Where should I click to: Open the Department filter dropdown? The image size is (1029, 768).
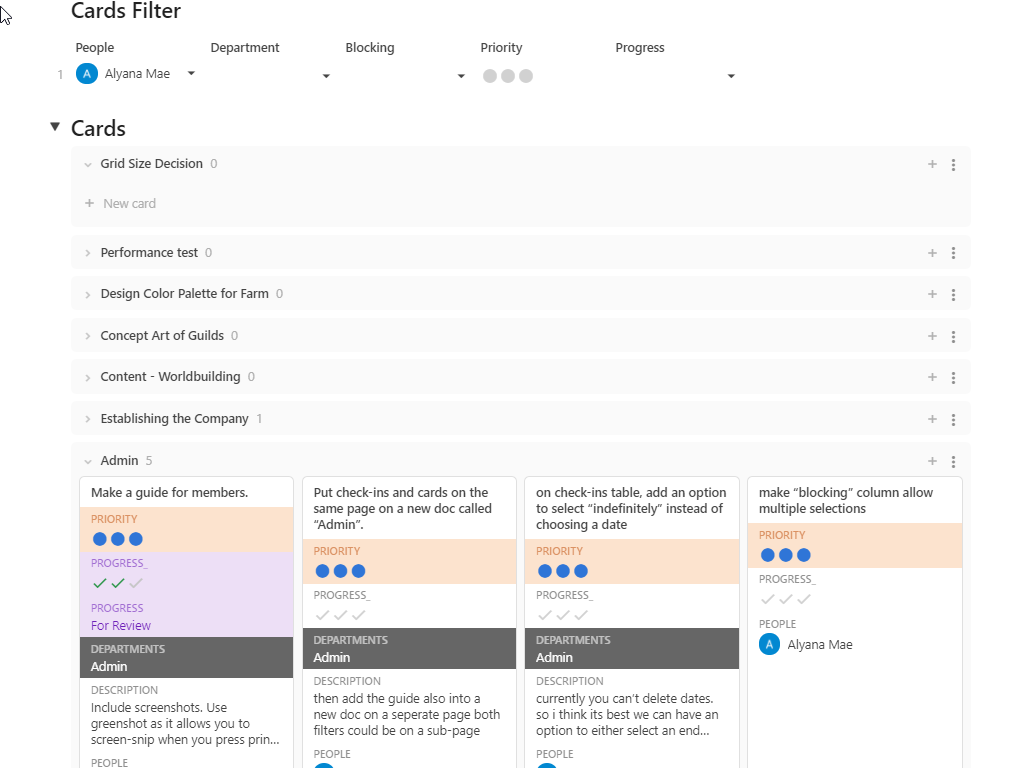click(326, 76)
